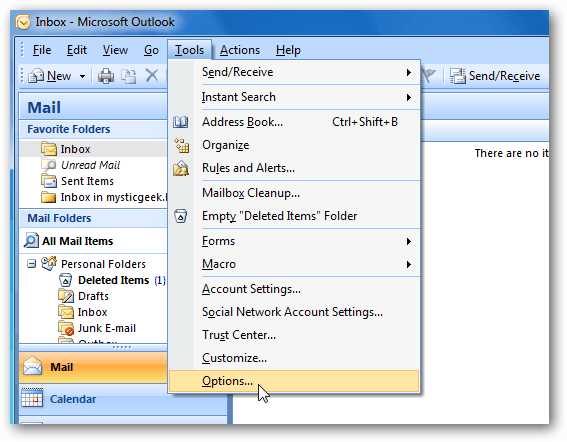Screen dimensions: 567x442
Task: Click the Outlook icon in title bar
Action: pos(22,22)
